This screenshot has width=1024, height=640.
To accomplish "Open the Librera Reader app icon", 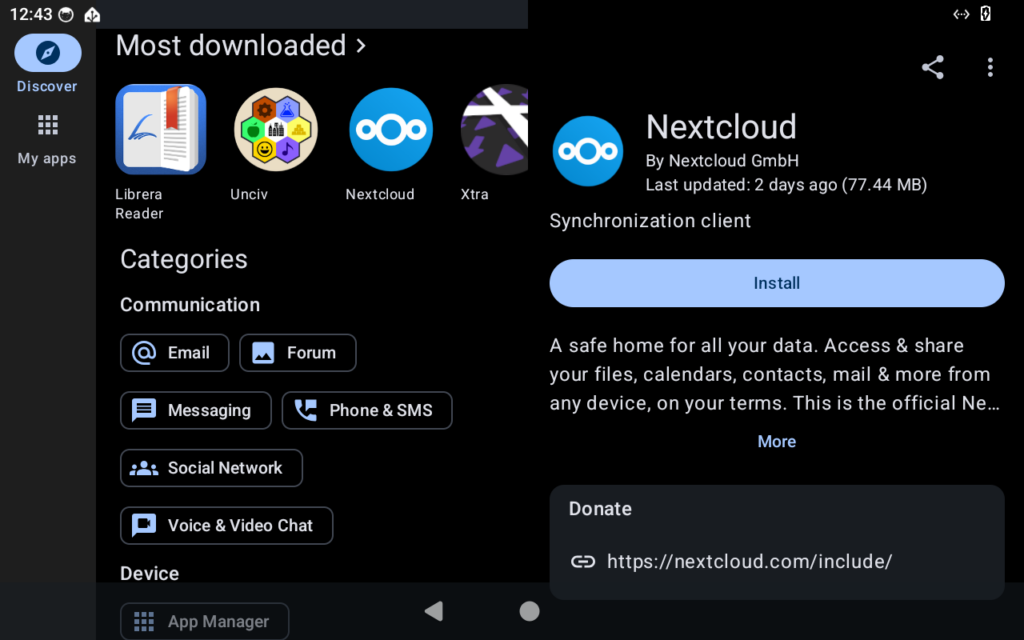I will (x=160, y=130).
